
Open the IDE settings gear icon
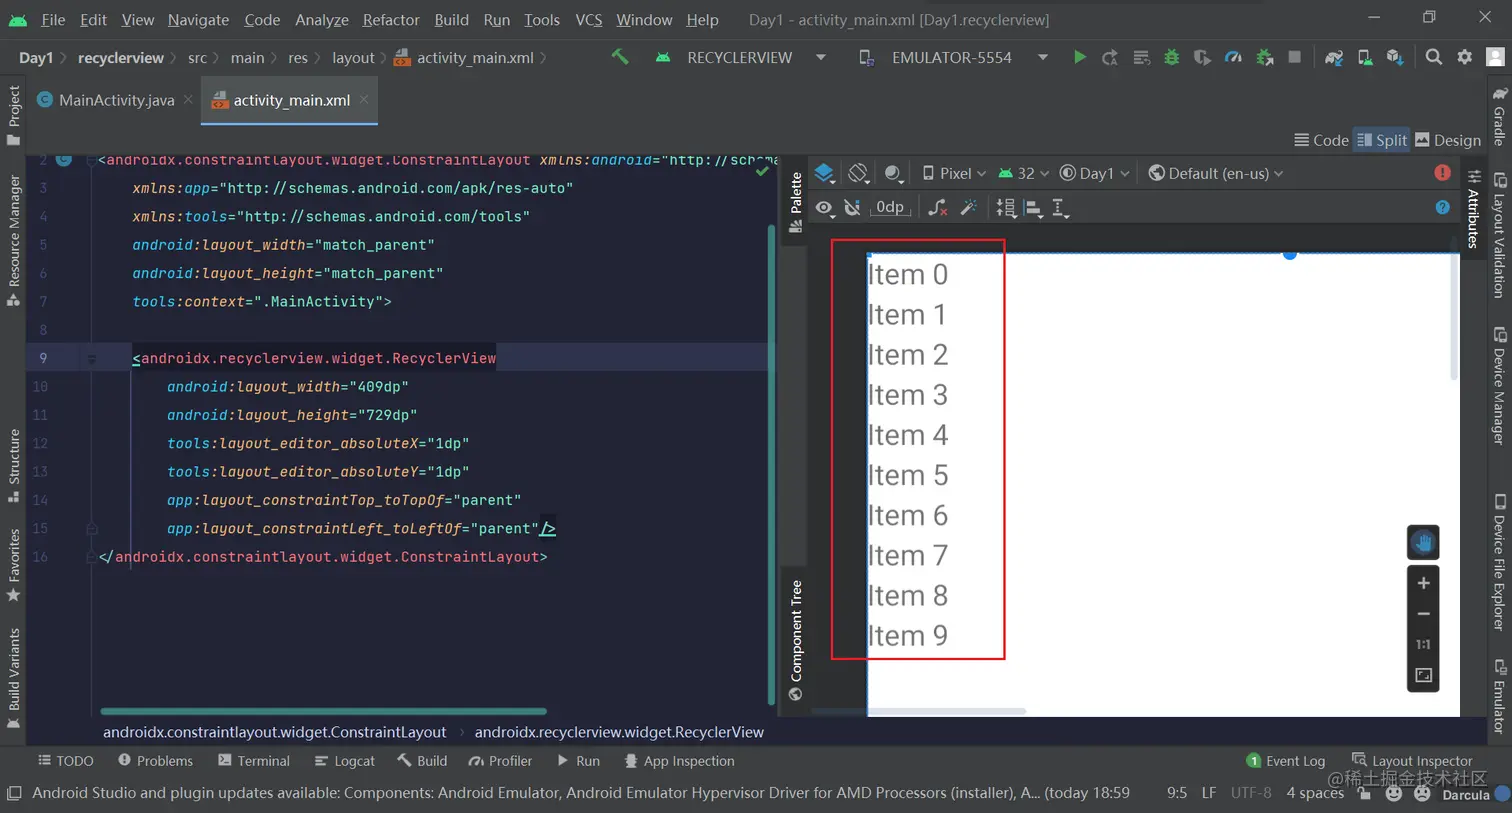(1464, 58)
